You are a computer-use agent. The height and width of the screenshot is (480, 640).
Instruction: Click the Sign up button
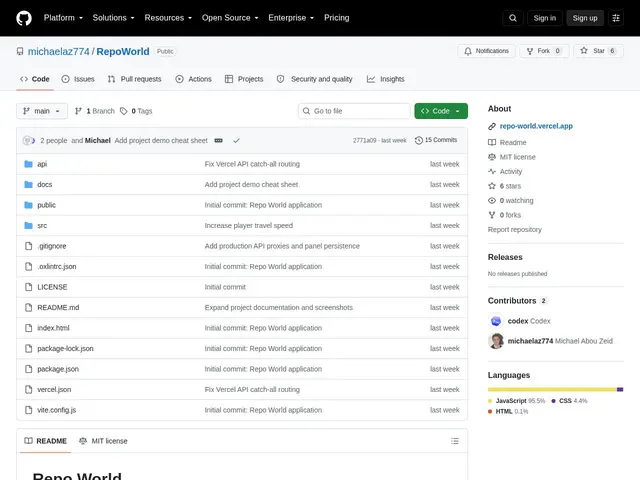[584, 18]
